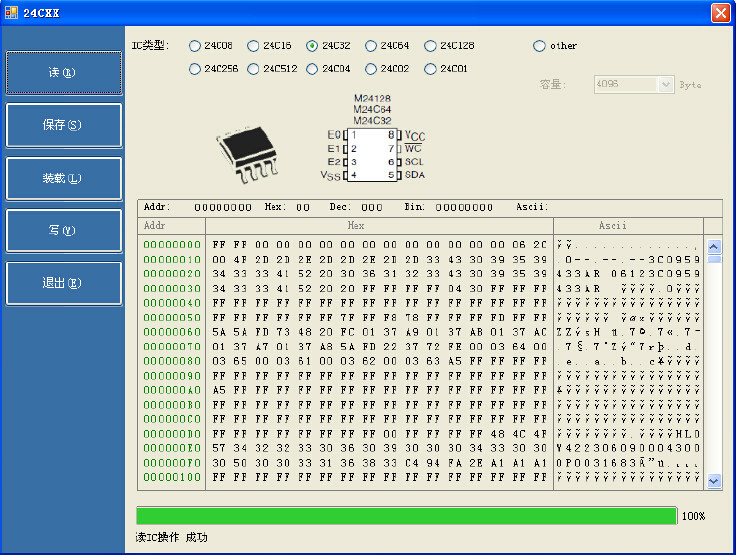Click the Hex column header

tap(379, 225)
